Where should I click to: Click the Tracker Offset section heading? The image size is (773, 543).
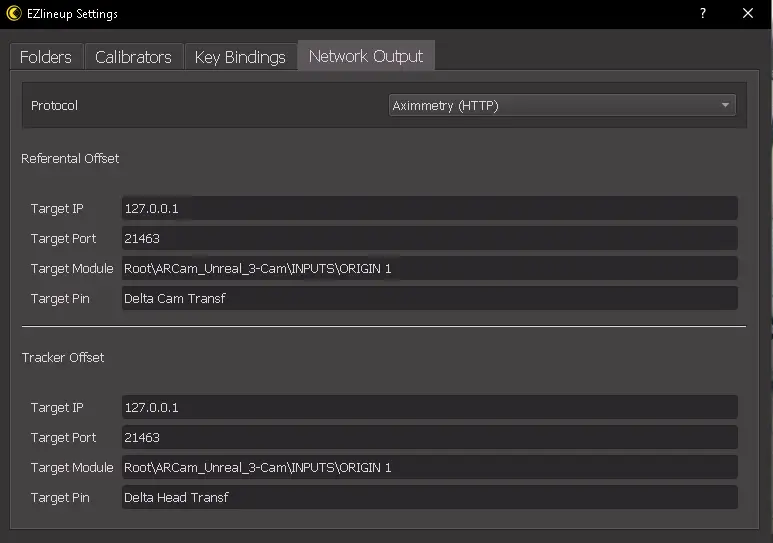click(x=63, y=358)
